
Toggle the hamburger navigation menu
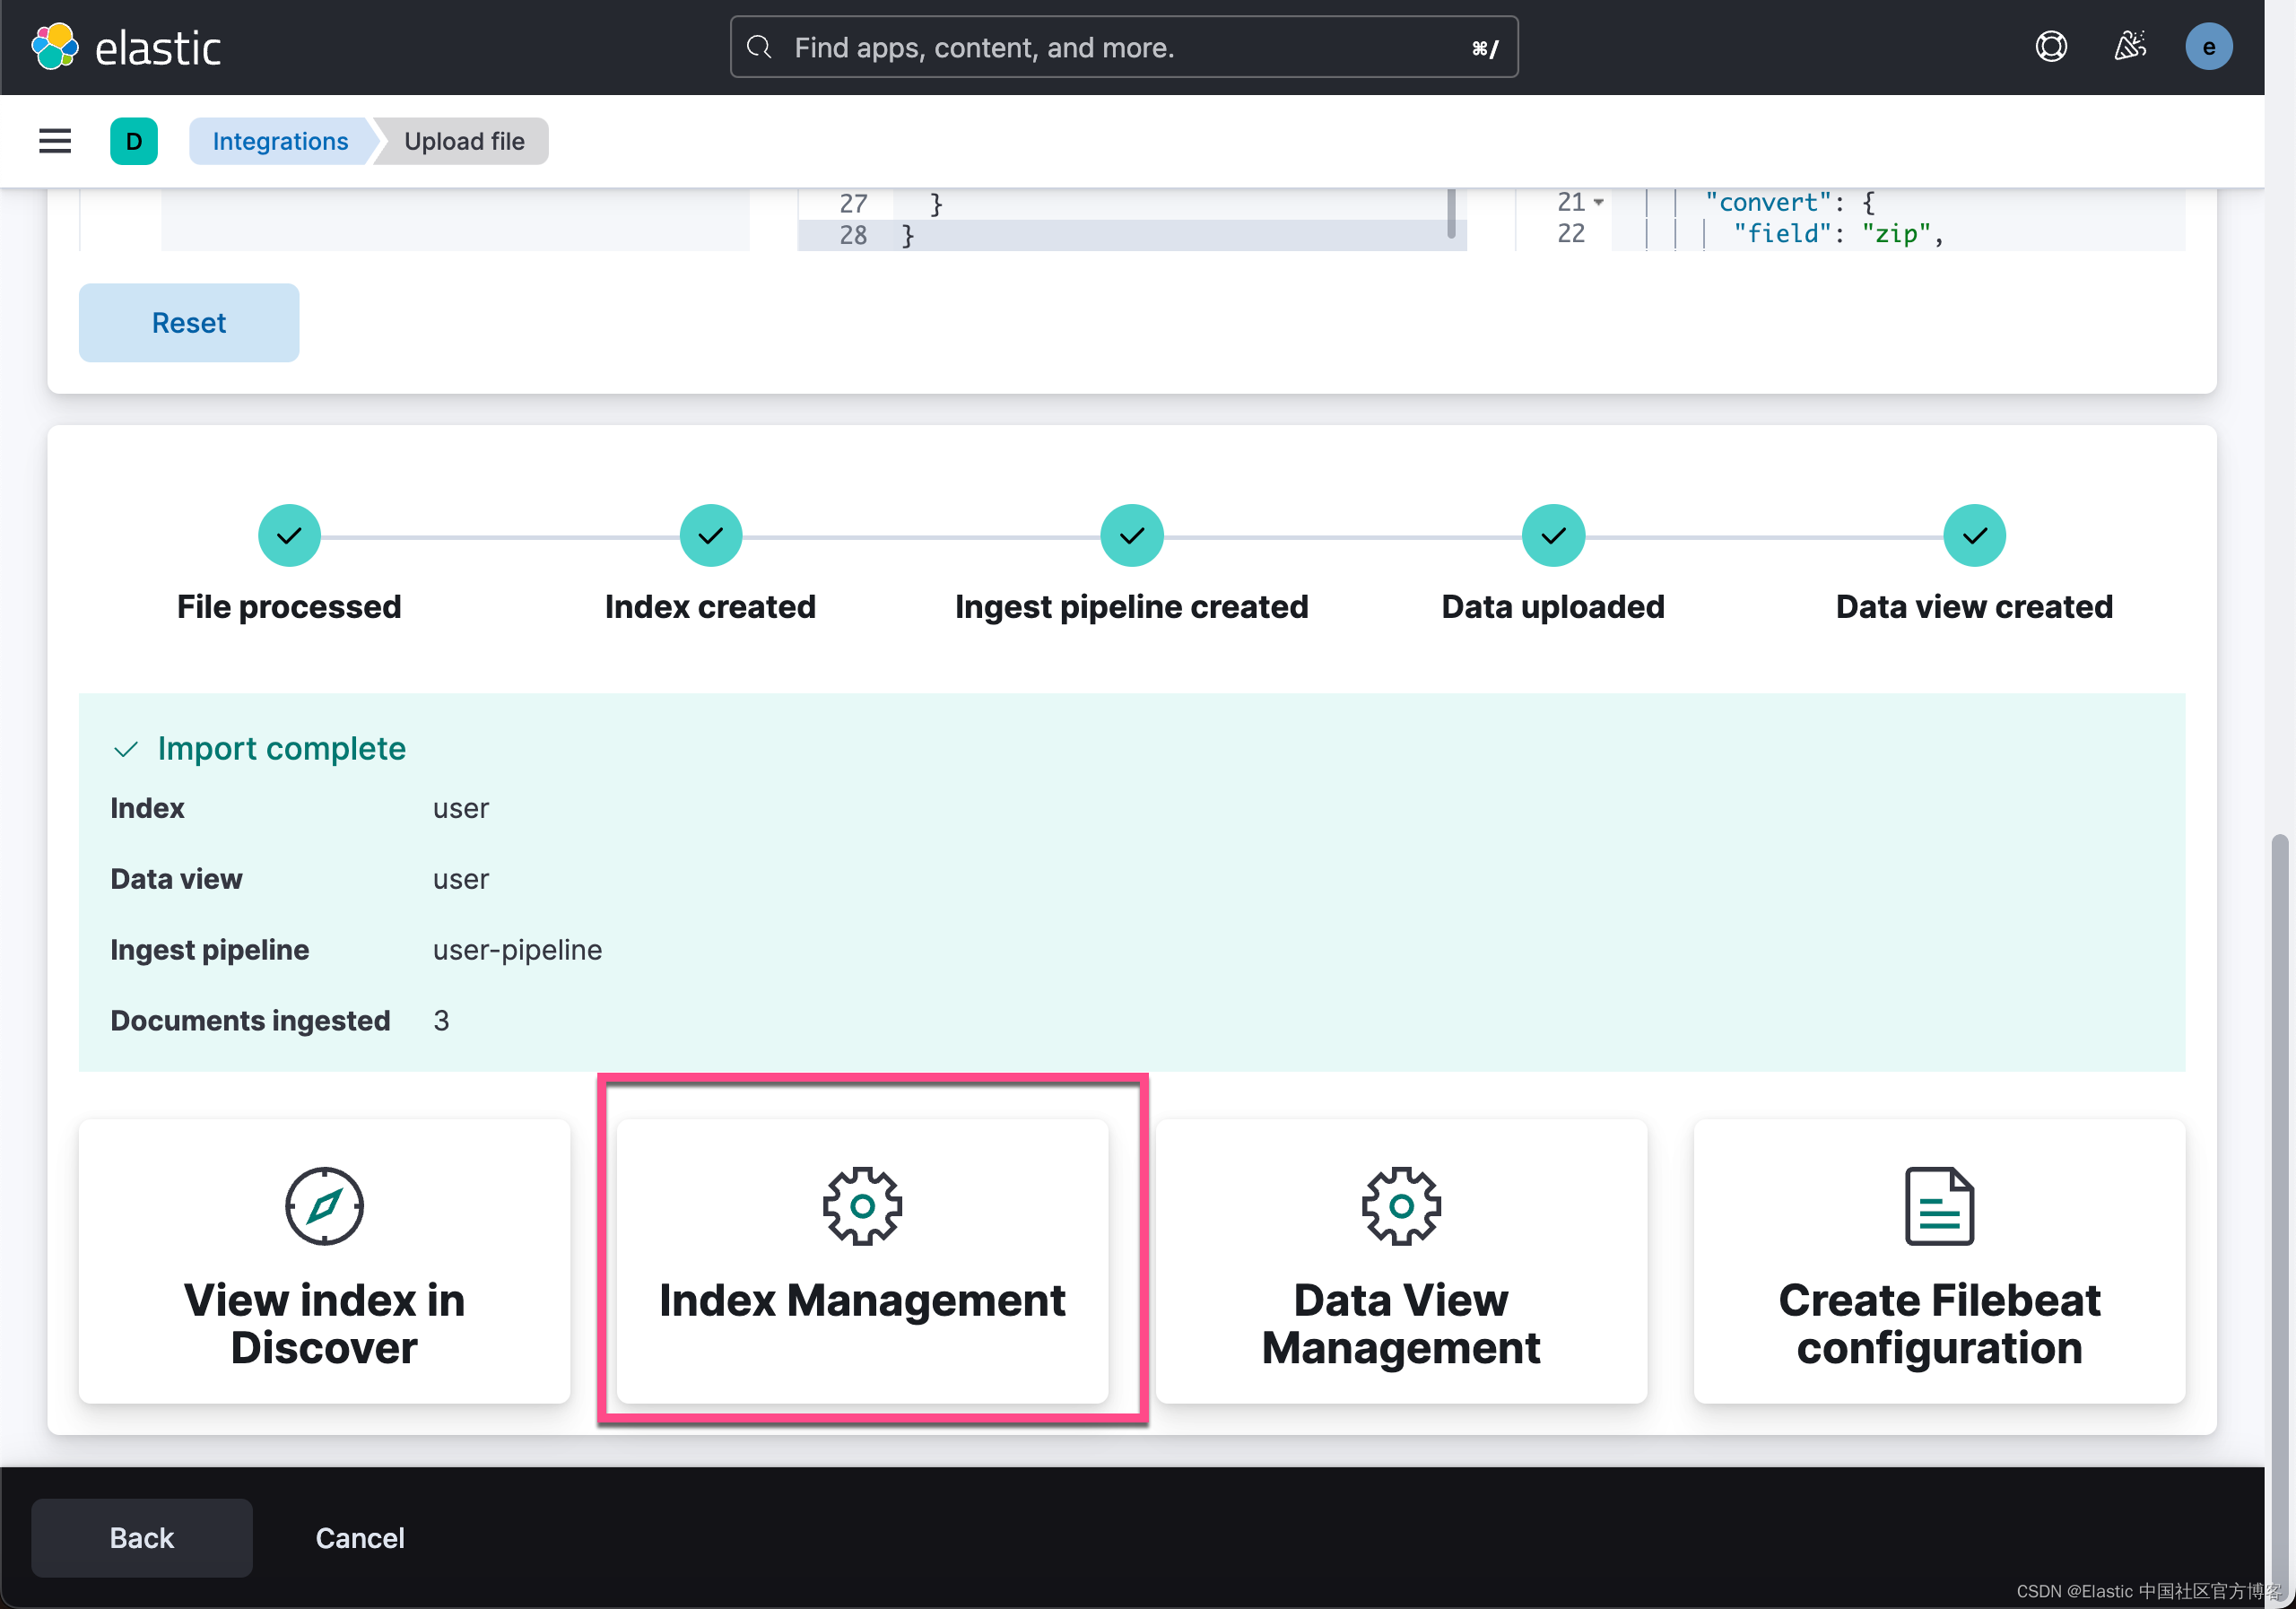(55, 141)
